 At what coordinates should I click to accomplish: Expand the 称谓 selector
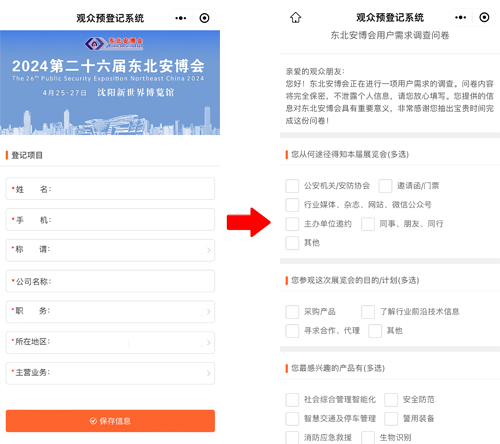[x=110, y=250]
